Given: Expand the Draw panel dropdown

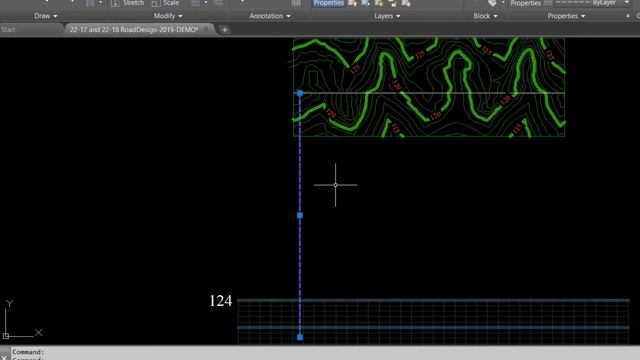Looking at the screenshot, I should (46, 16).
